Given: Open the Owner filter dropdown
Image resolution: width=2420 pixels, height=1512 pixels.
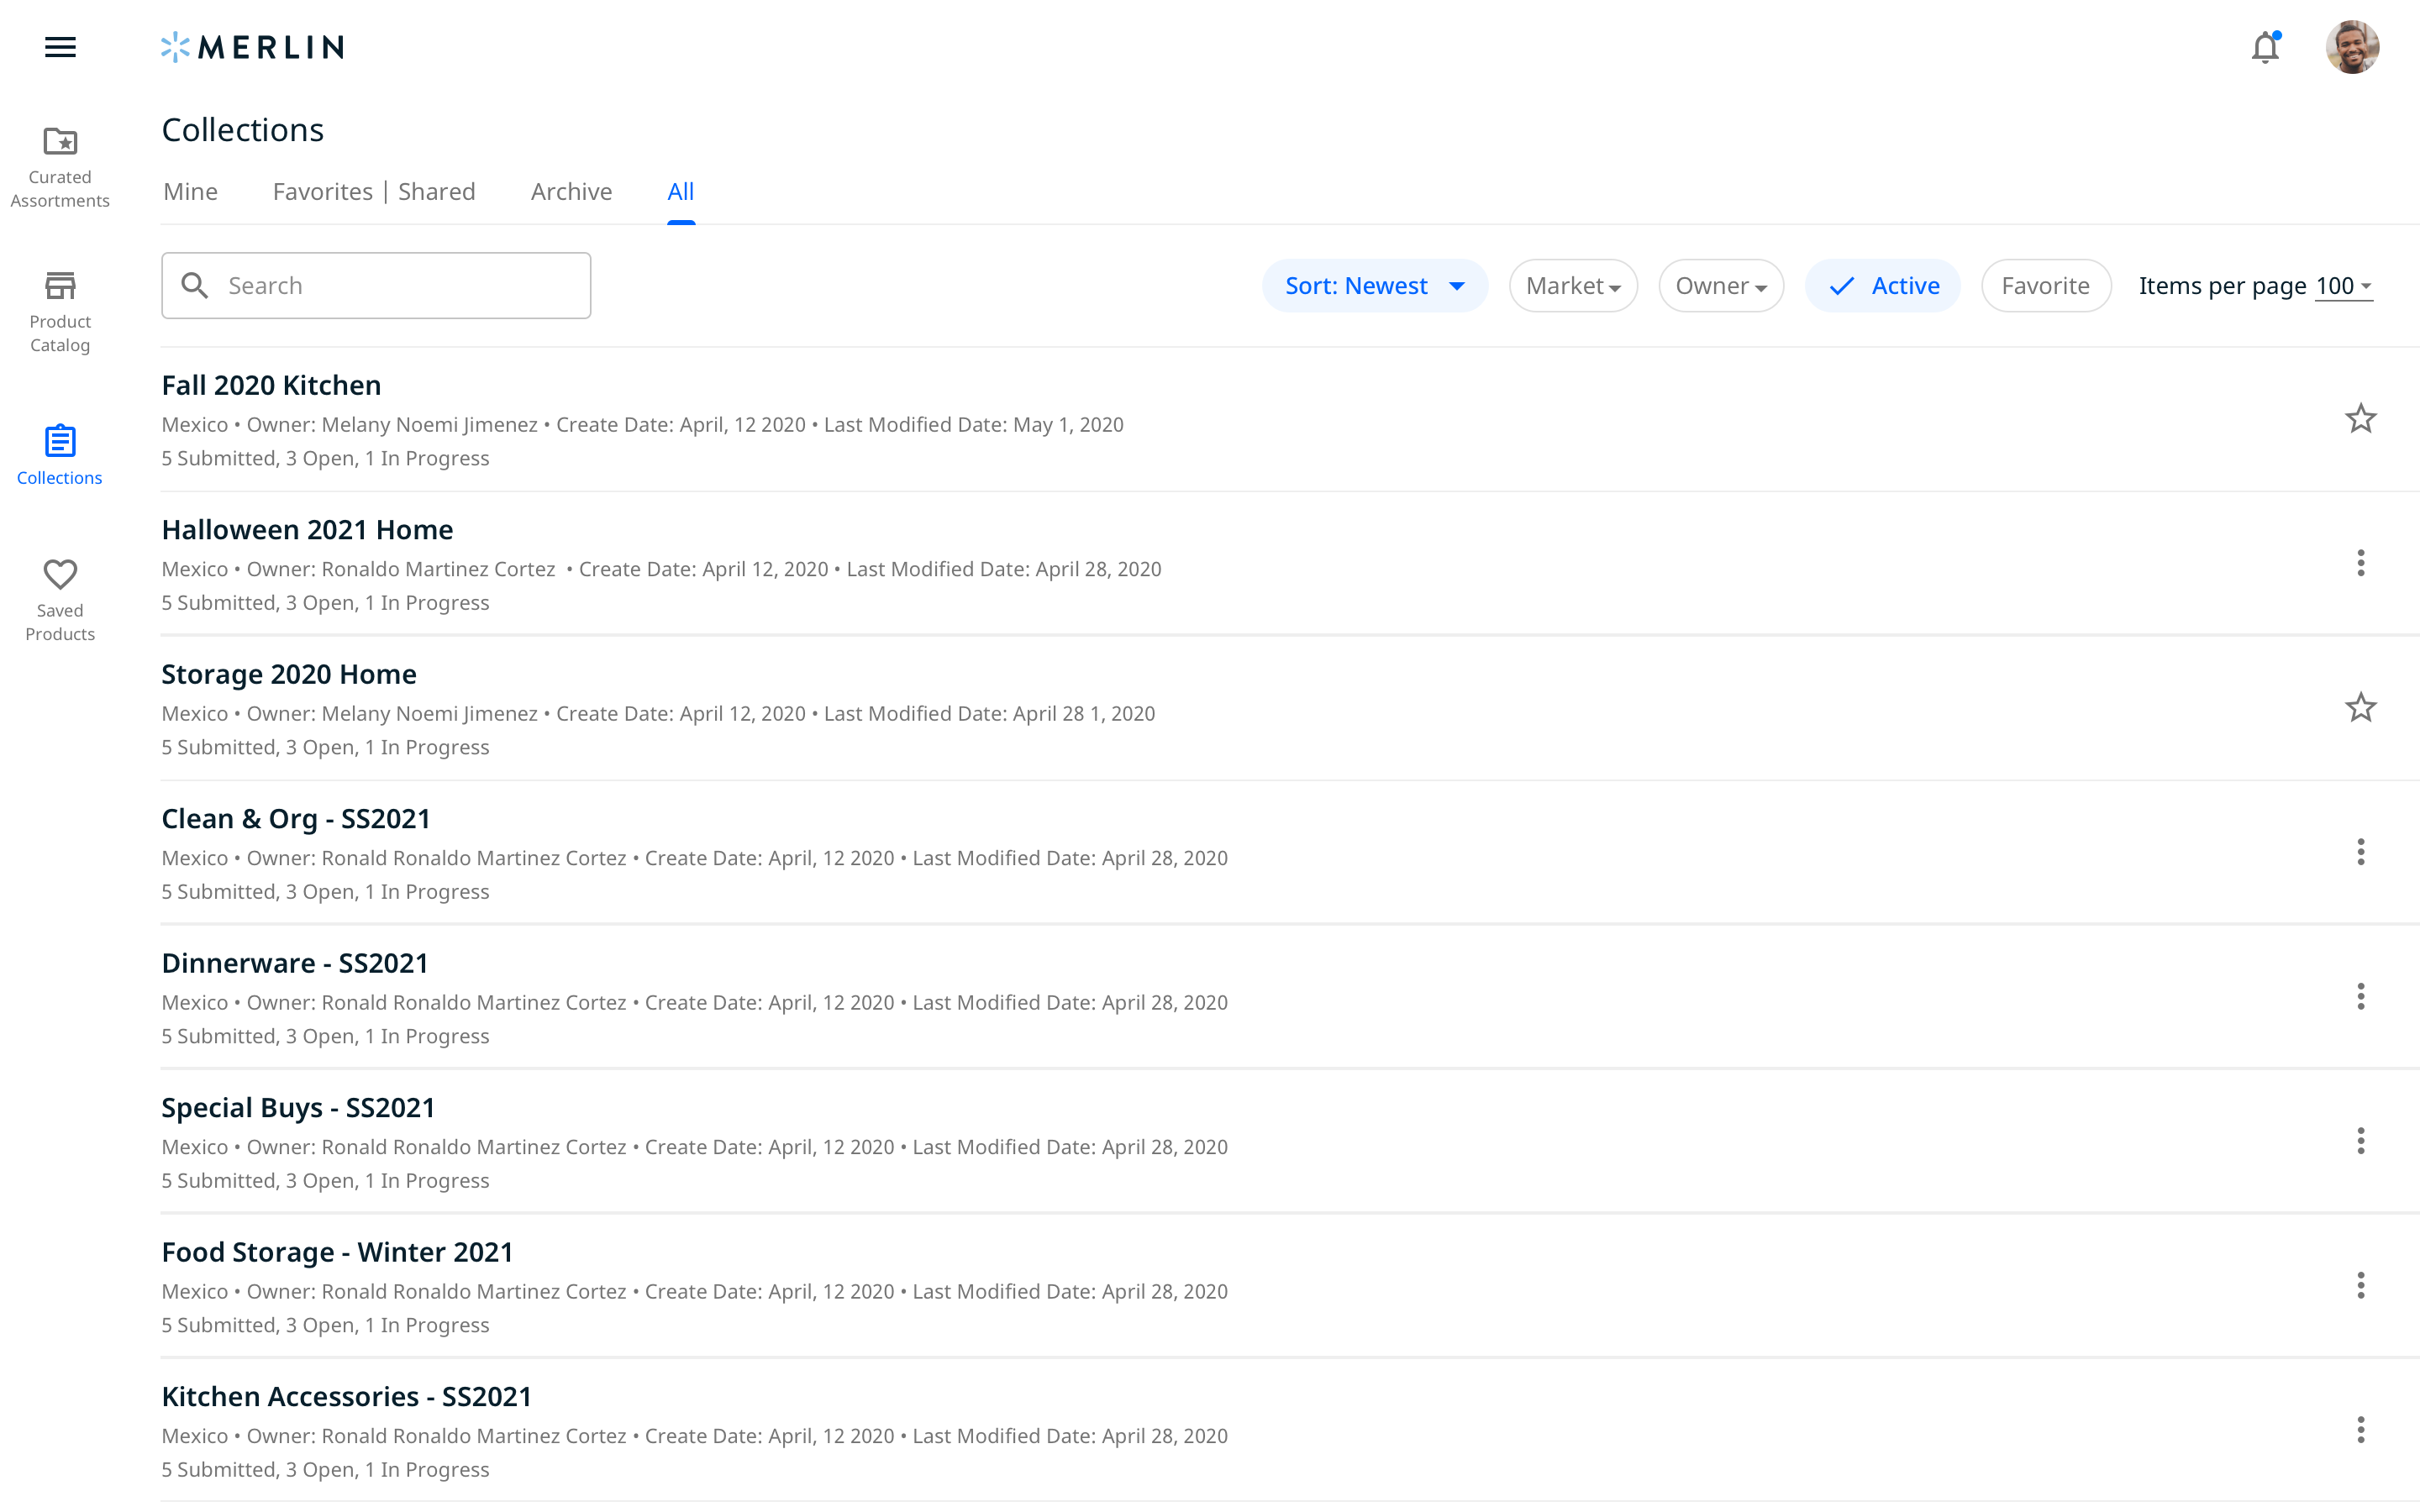Looking at the screenshot, I should click(1720, 286).
